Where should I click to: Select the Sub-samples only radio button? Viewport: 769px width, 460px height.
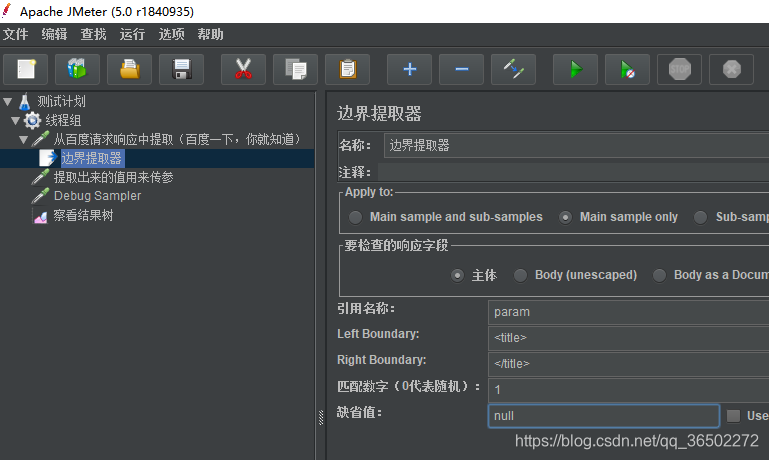pos(701,217)
